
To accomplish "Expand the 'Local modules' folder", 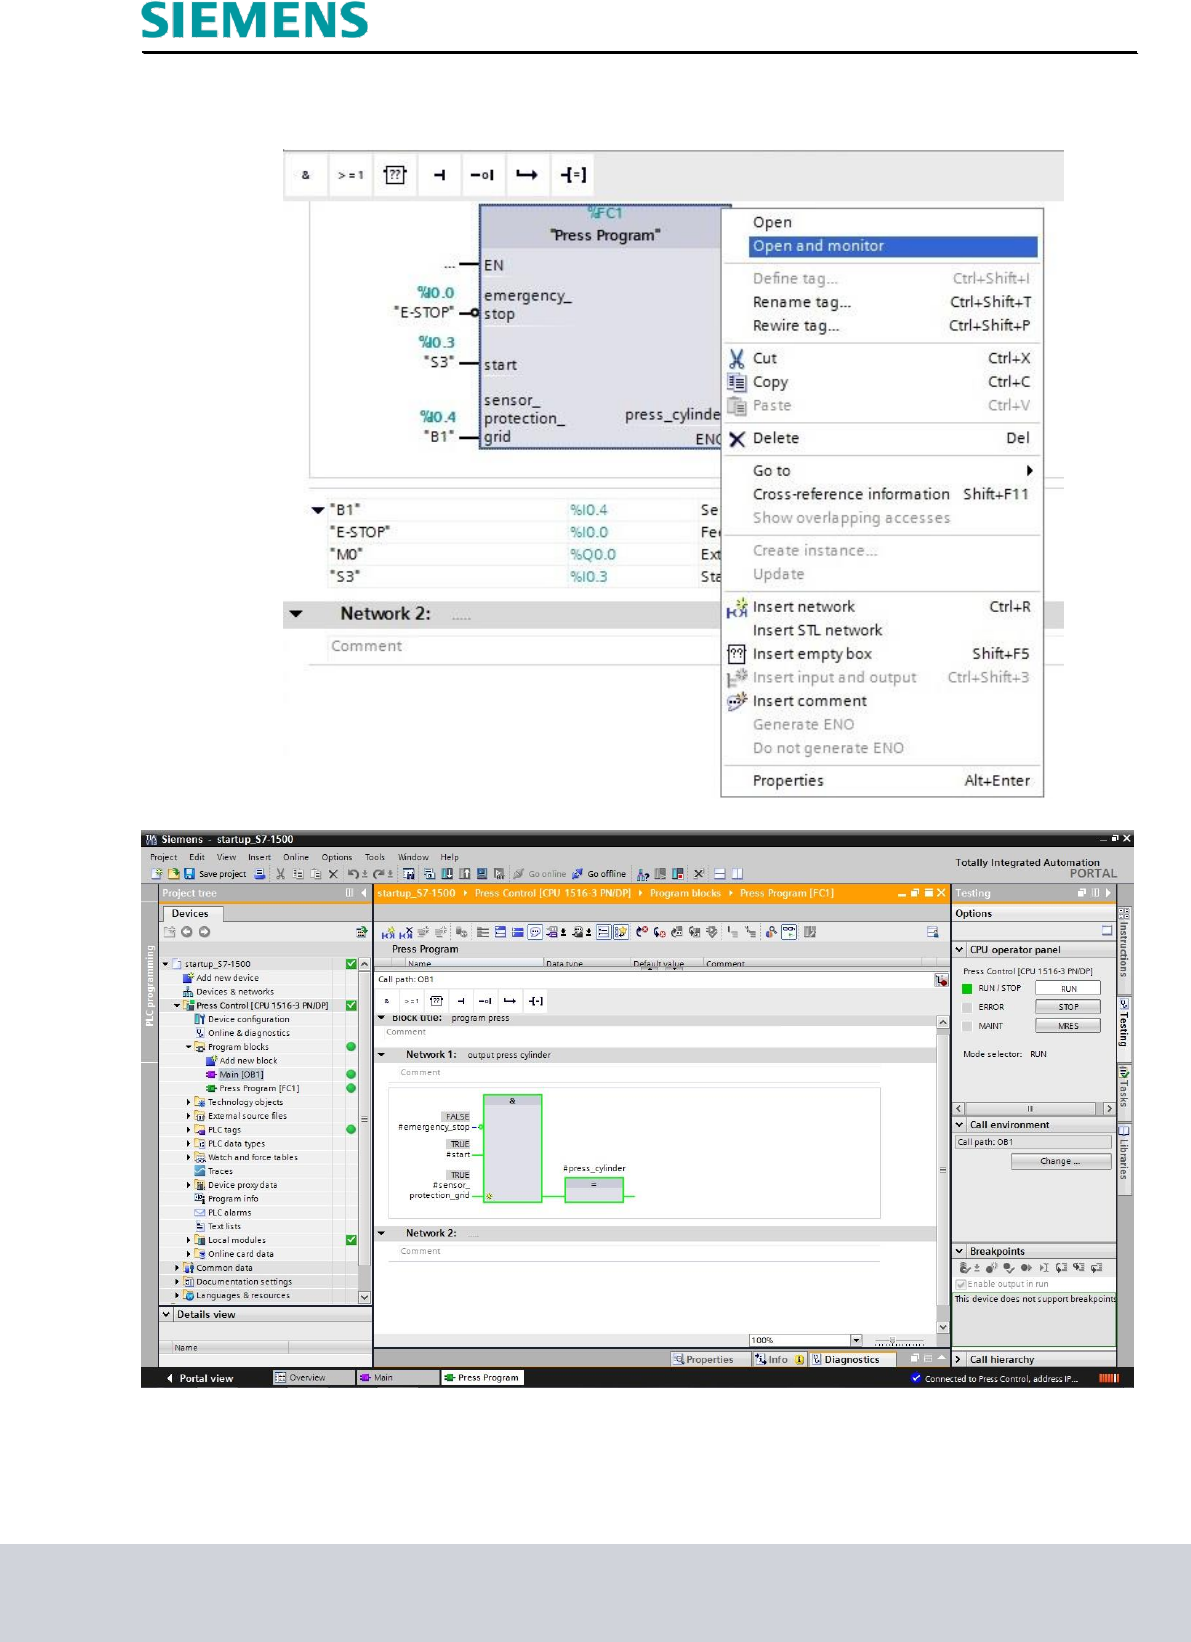I will click(x=189, y=1240).
